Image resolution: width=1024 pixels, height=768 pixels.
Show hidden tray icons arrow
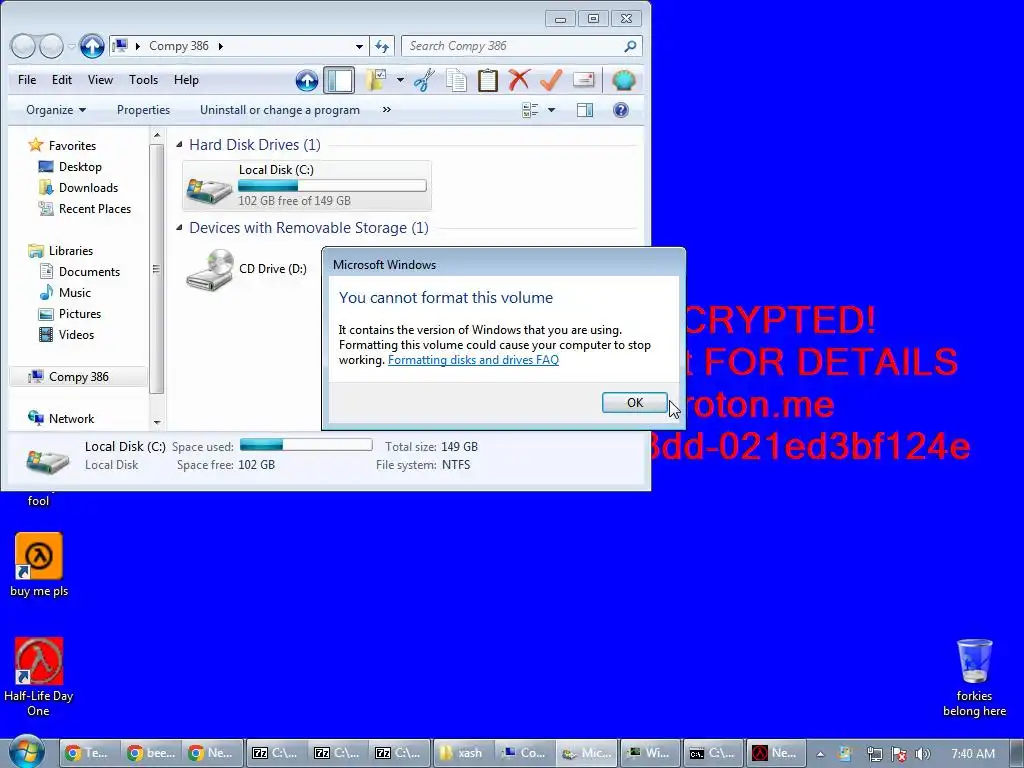pos(820,754)
